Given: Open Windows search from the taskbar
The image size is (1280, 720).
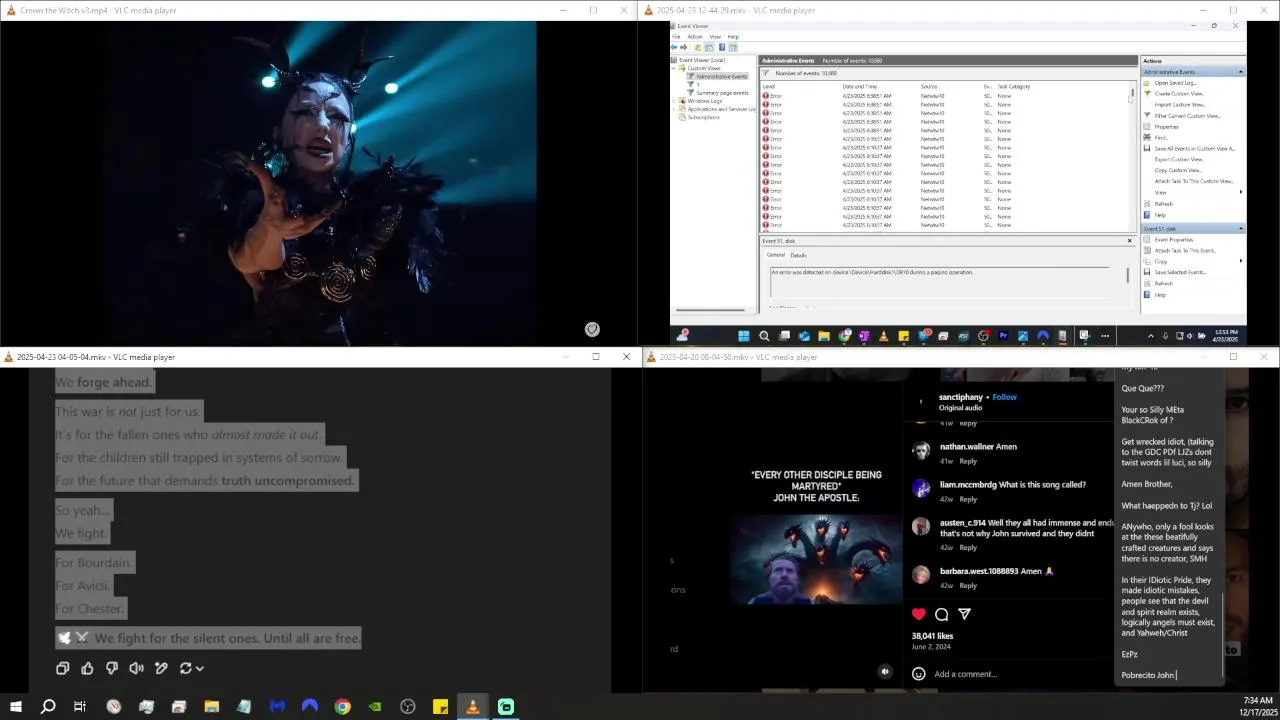Looking at the screenshot, I should coord(48,707).
